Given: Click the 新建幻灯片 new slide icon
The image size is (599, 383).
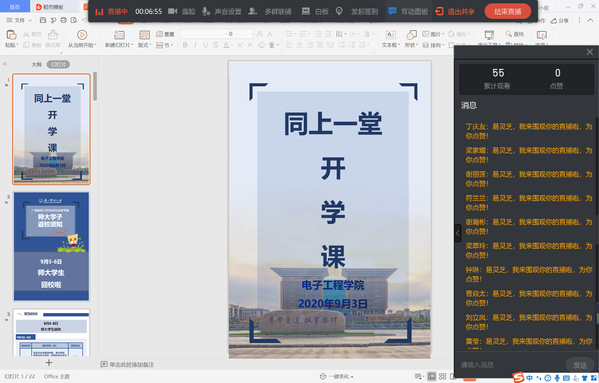Looking at the screenshot, I should point(119,35).
